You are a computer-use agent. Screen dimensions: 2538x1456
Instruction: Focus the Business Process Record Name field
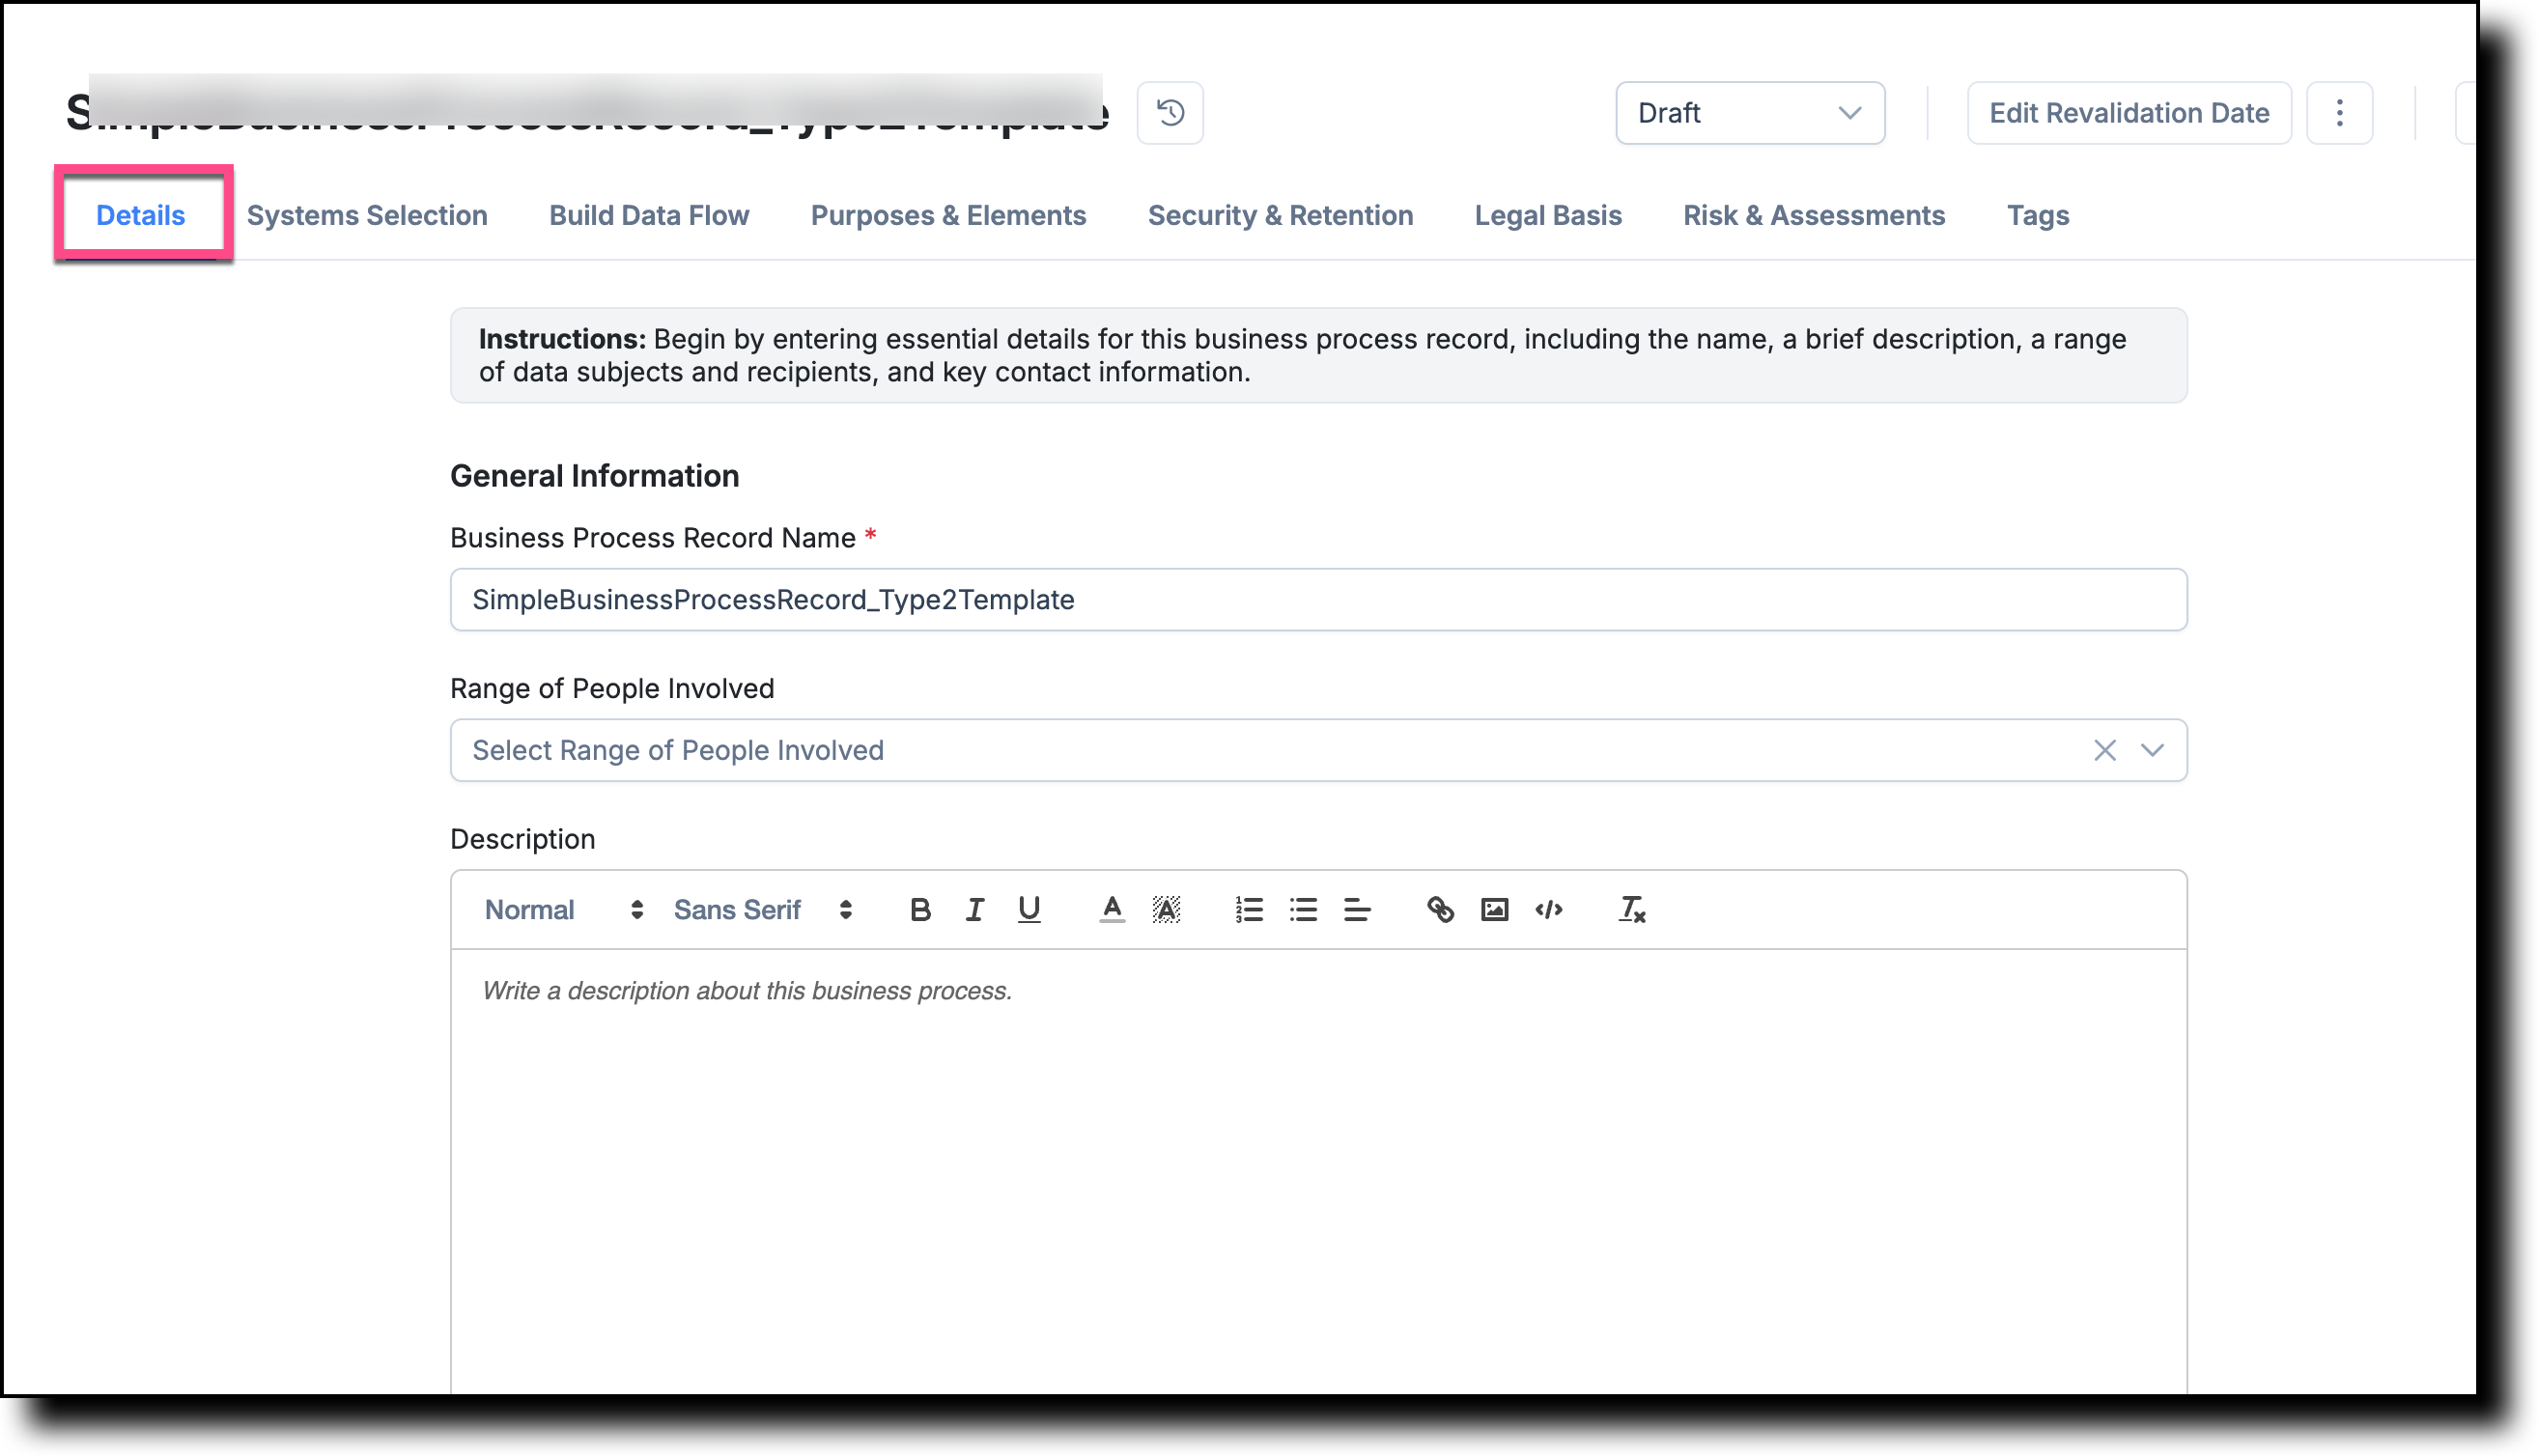1318,600
